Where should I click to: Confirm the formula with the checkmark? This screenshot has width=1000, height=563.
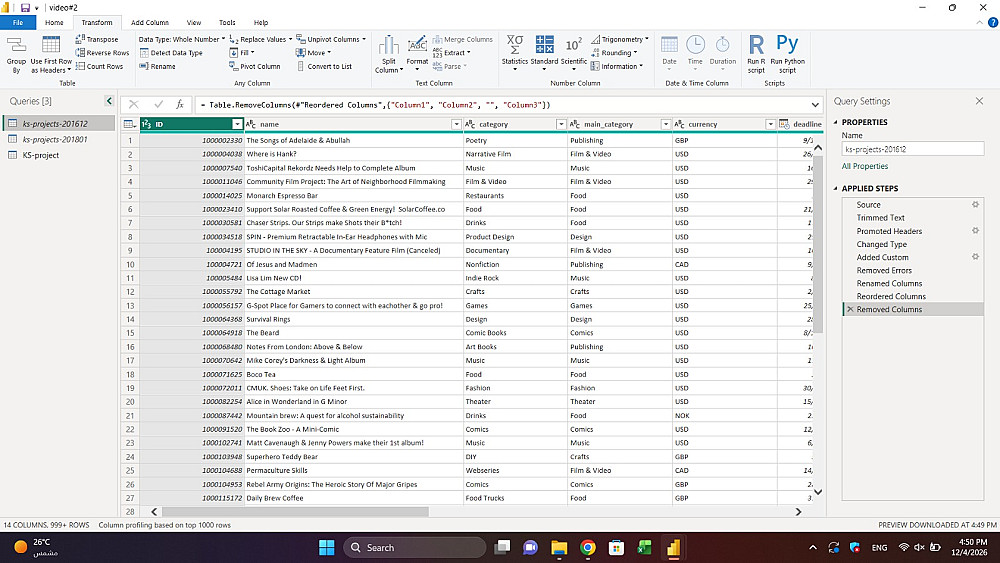tap(158, 104)
